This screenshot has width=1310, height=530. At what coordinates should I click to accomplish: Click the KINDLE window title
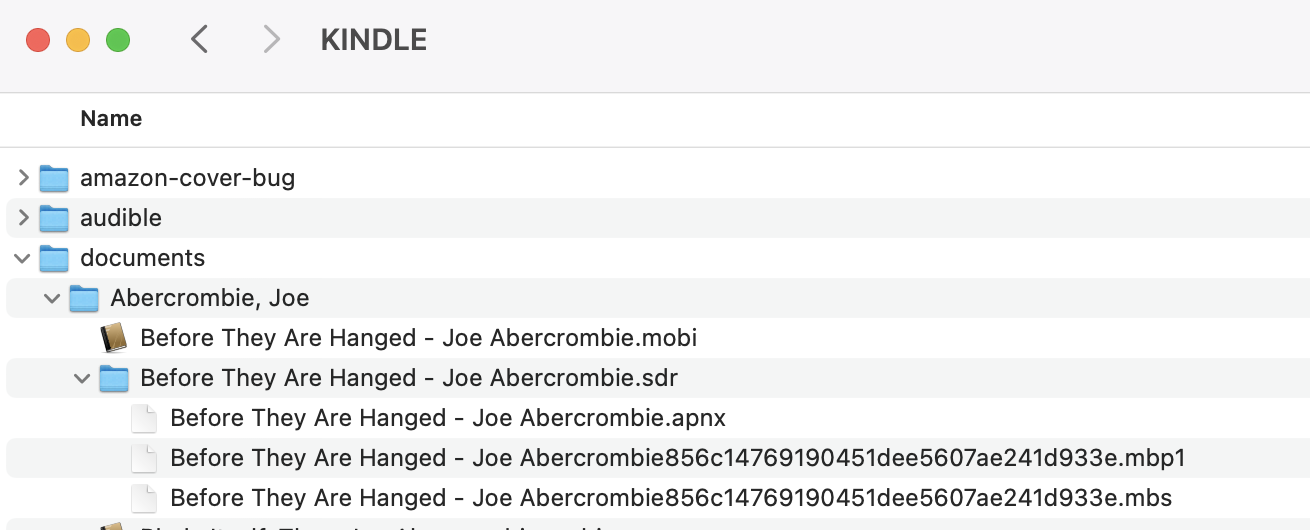tap(373, 40)
